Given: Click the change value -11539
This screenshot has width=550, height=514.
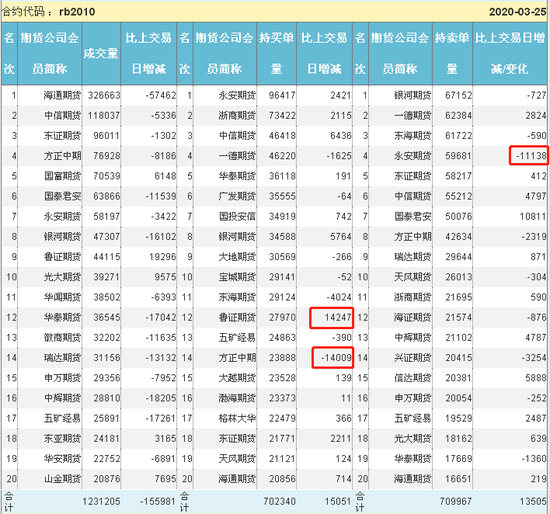Looking at the screenshot, I should click(161, 196).
